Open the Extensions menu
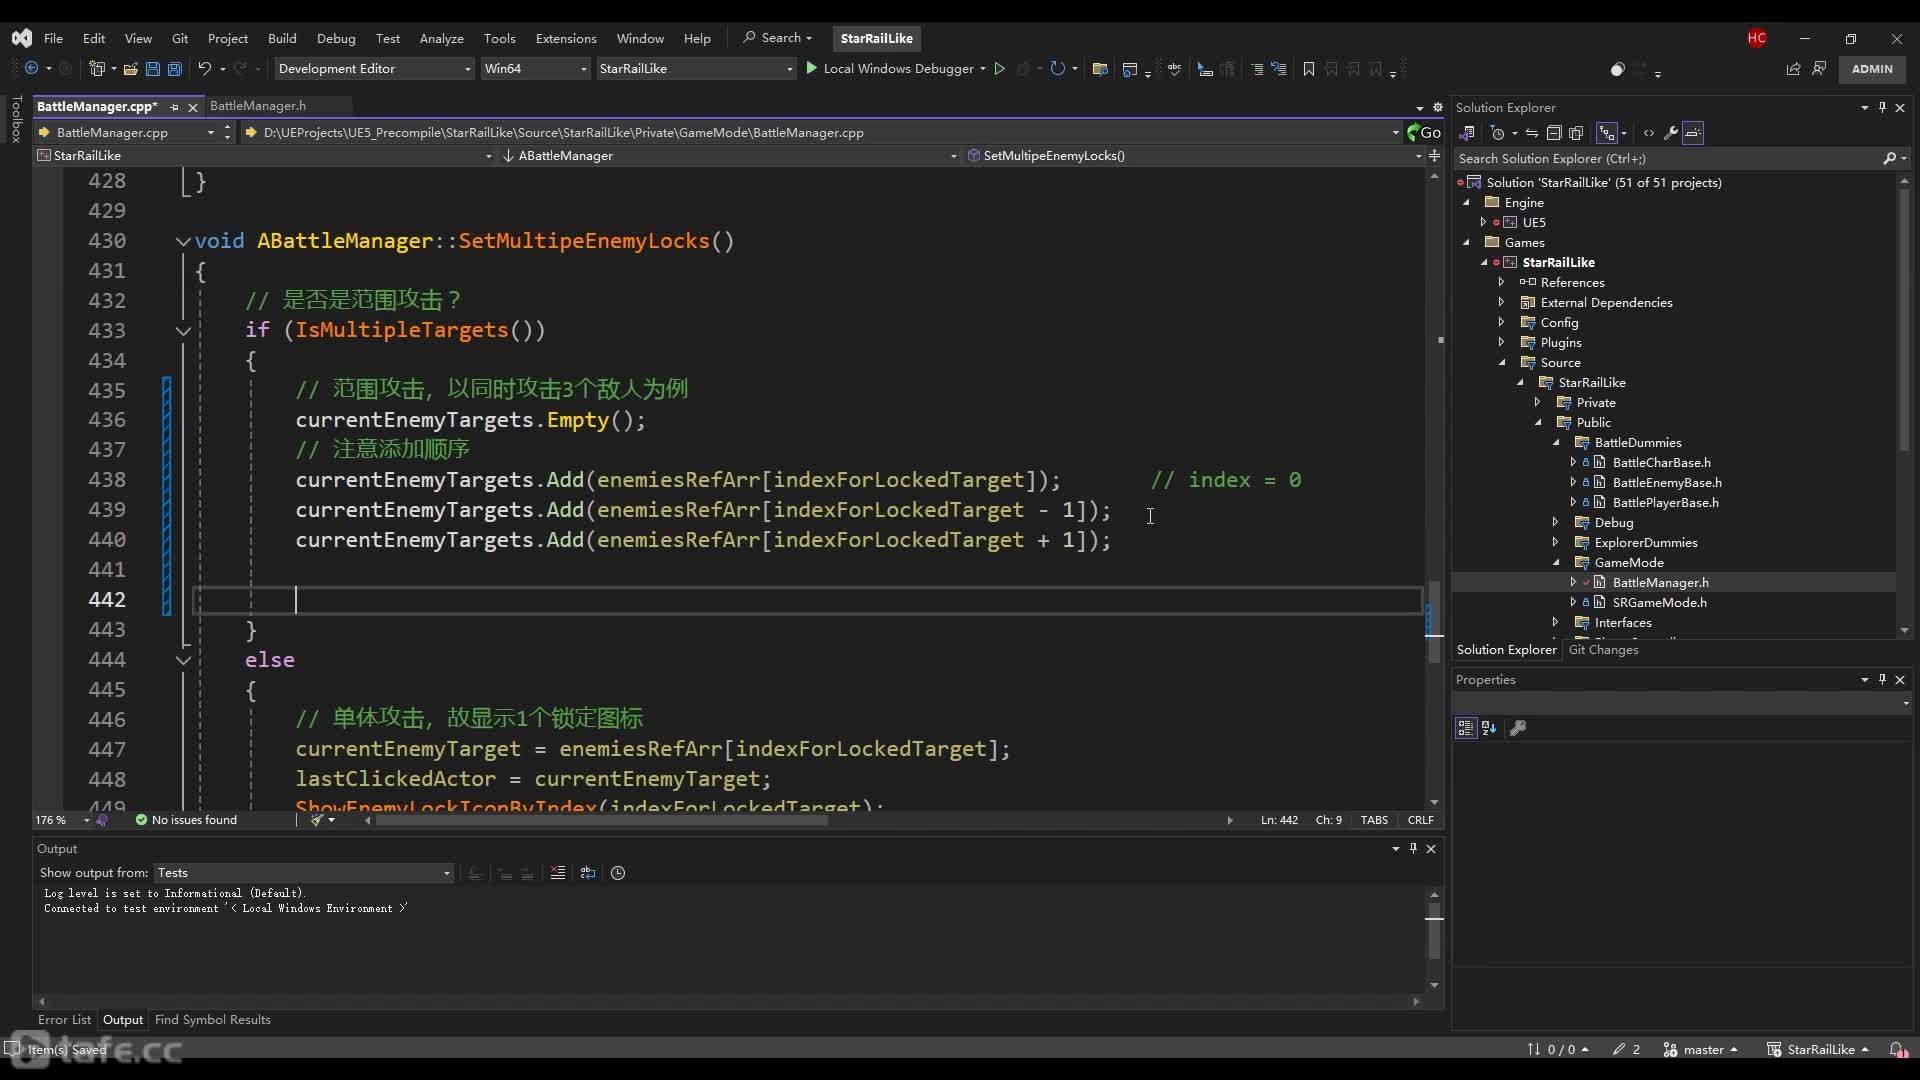The image size is (1920, 1080). click(x=566, y=38)
